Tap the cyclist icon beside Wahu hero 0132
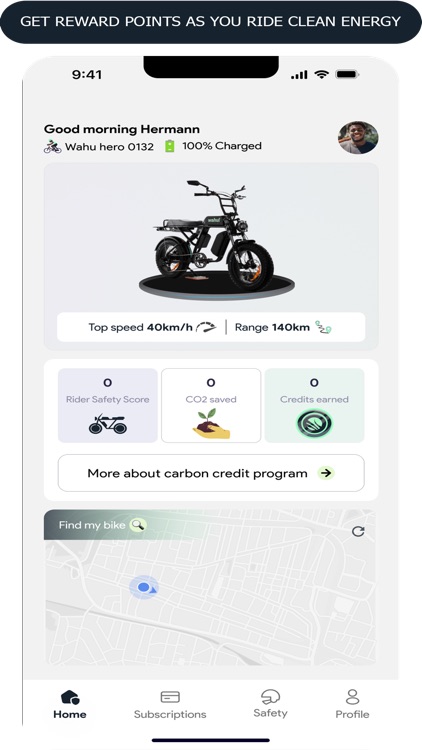 tap(53, 146)
